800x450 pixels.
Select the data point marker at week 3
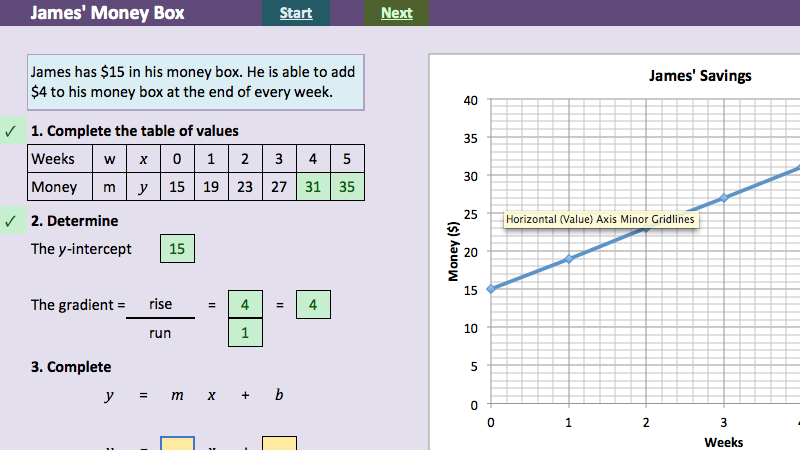point(723,197)
